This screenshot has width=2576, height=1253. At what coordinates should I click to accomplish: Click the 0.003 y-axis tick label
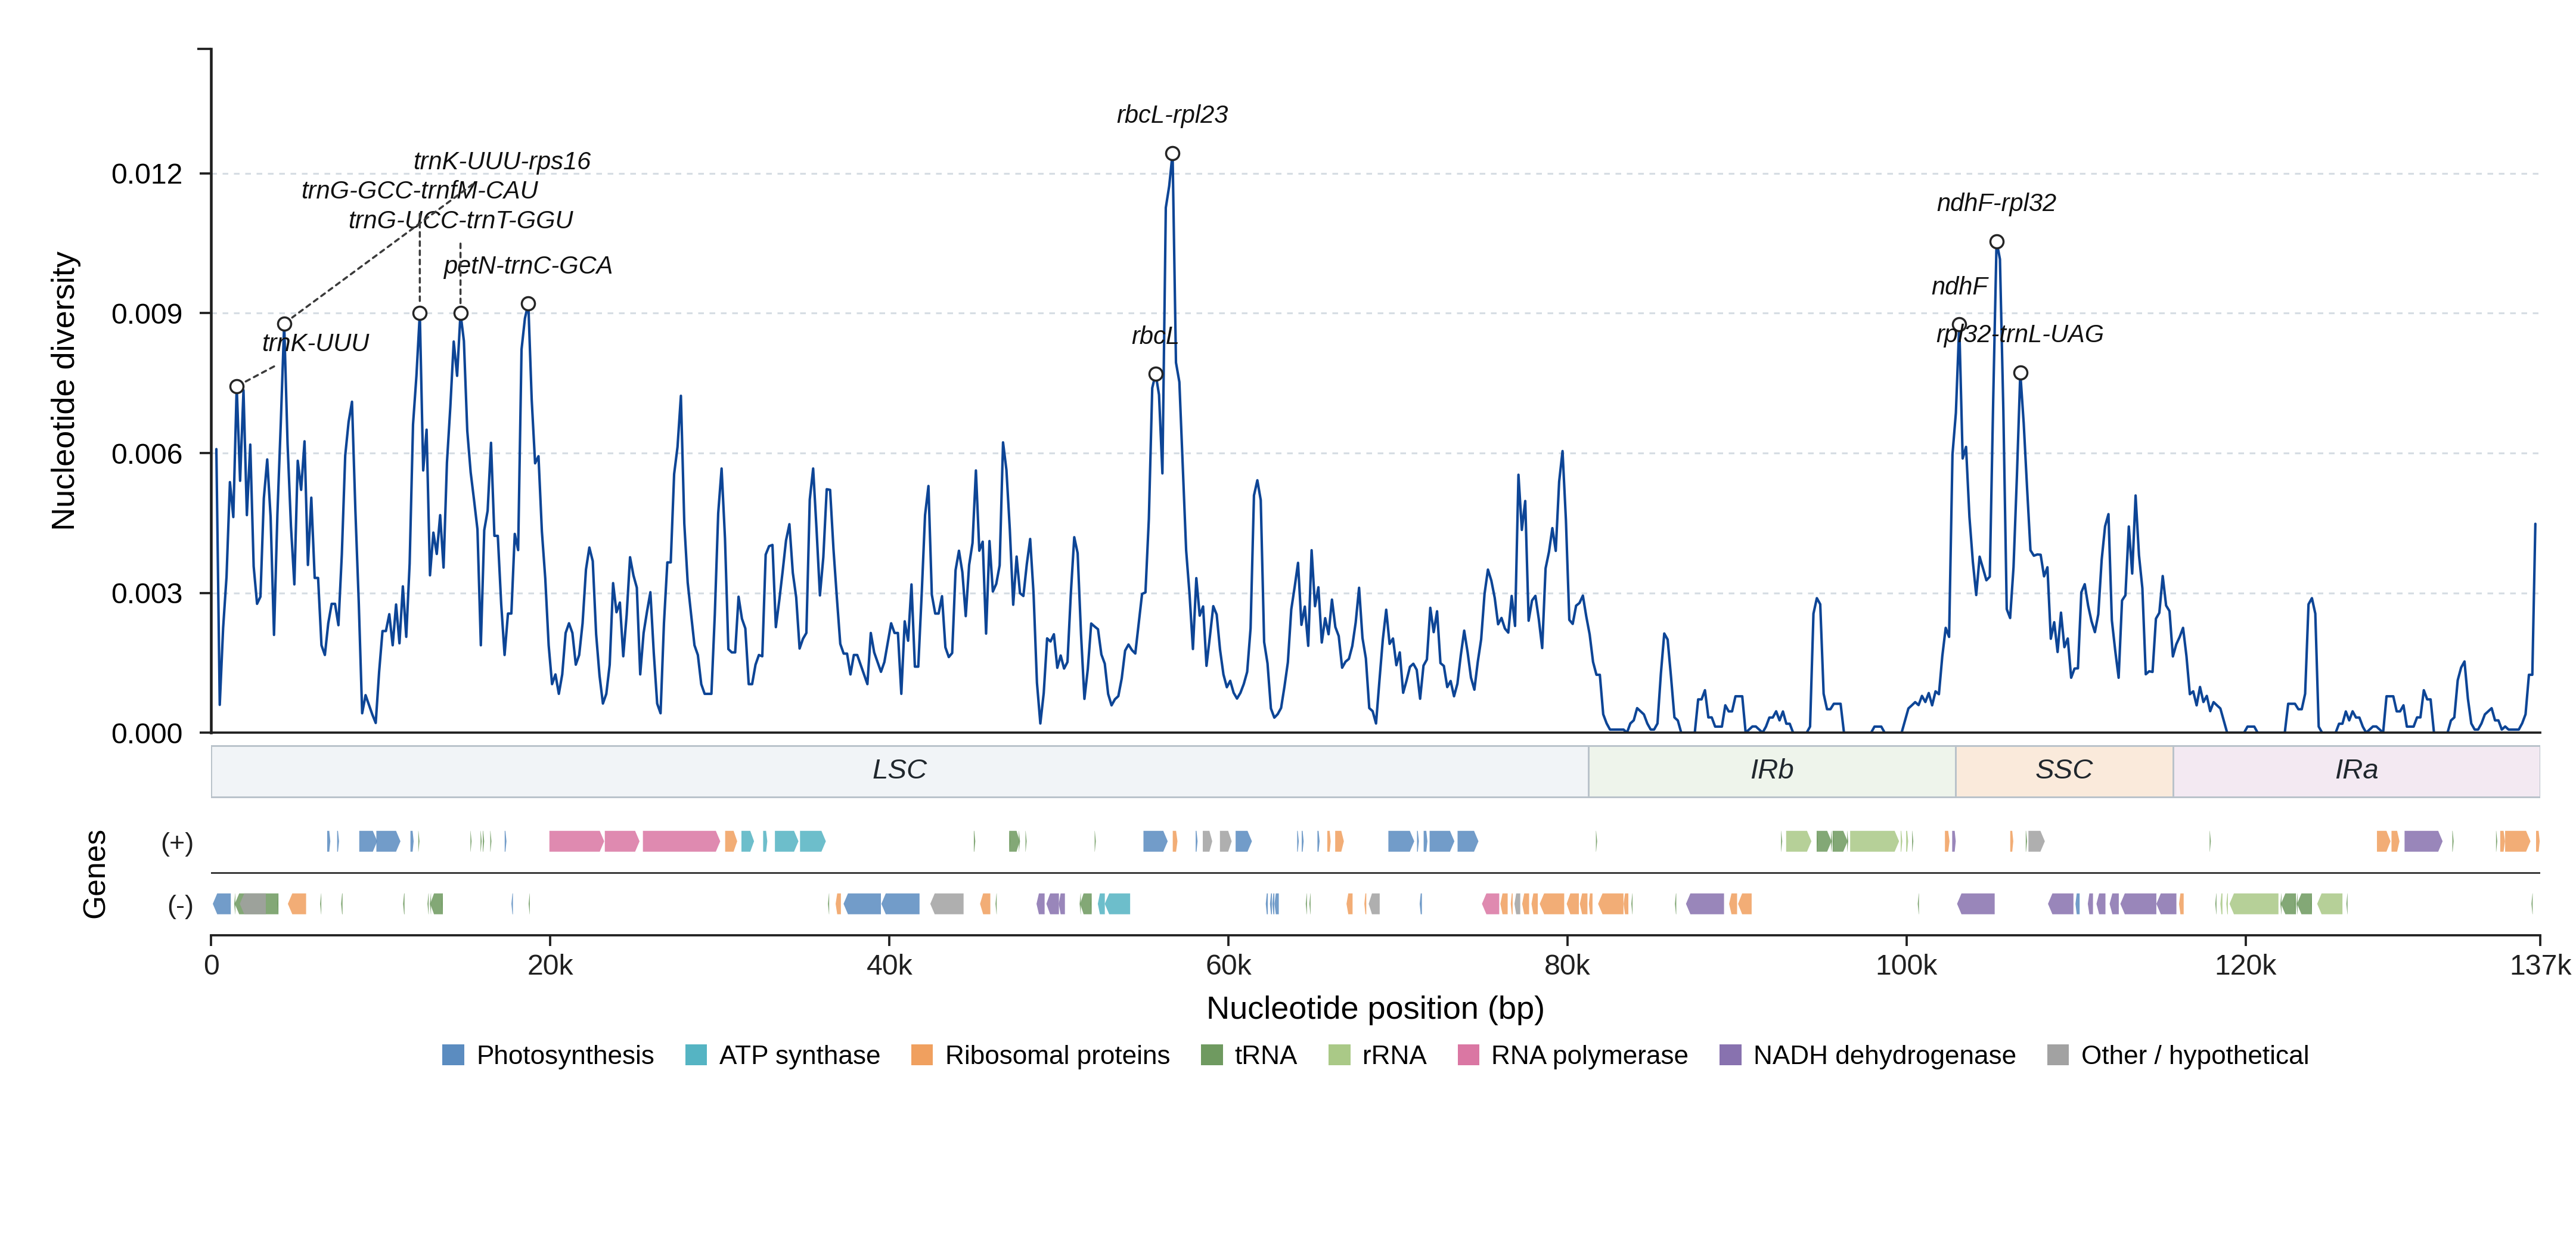coord(147,594)
